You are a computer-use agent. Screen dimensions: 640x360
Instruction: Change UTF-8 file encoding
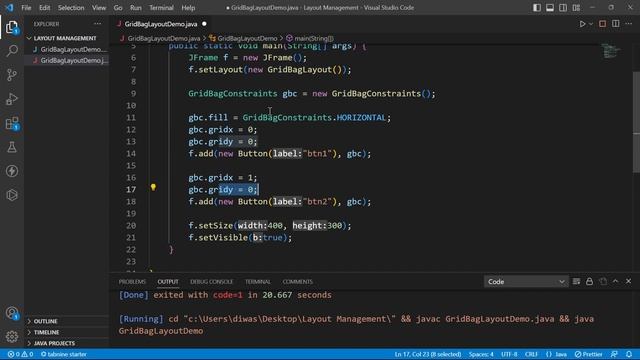click(509, 354)
